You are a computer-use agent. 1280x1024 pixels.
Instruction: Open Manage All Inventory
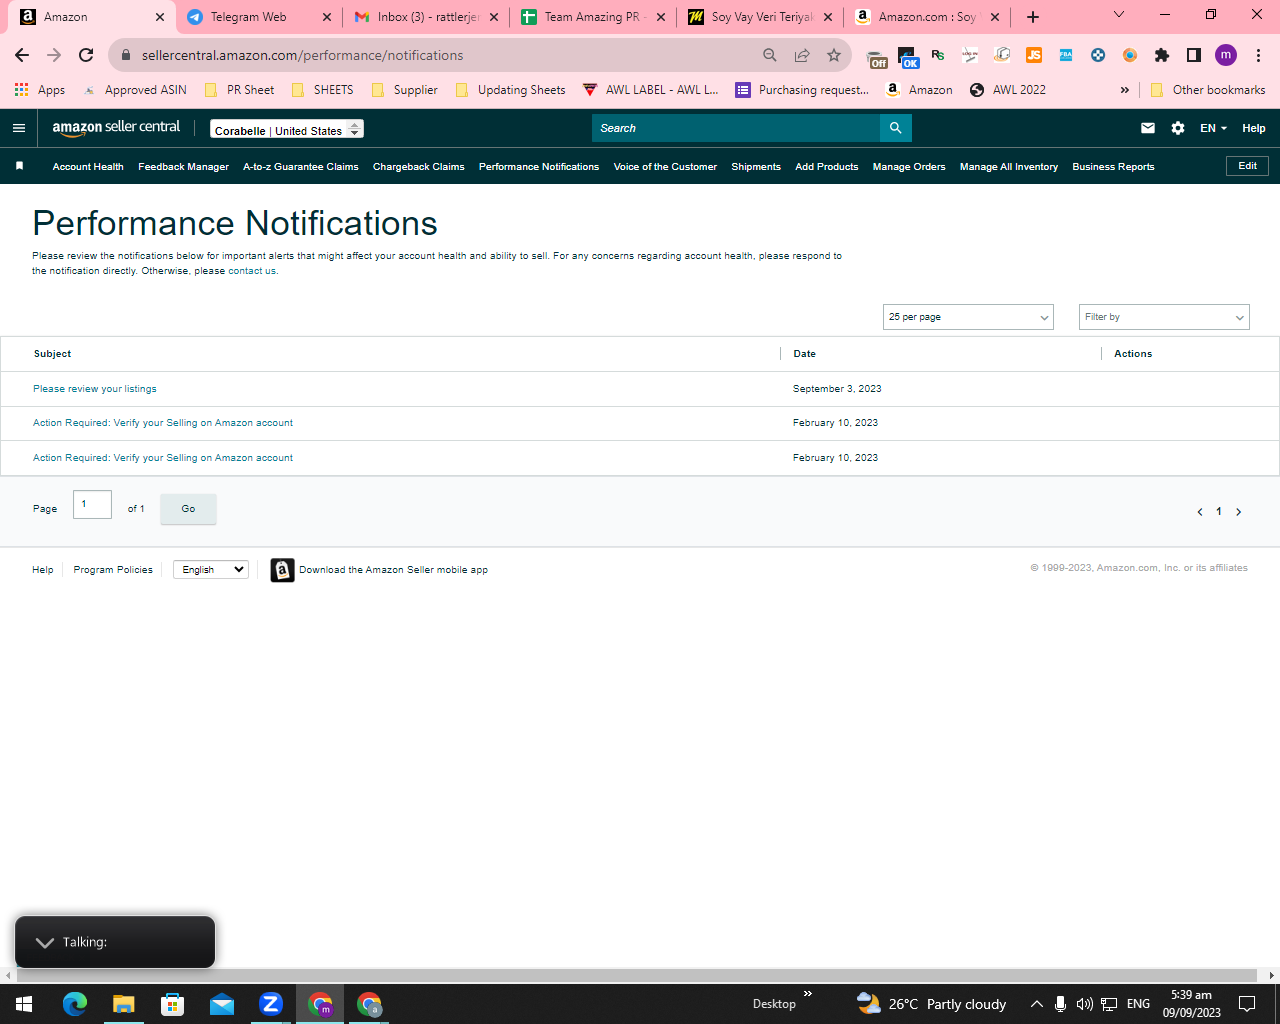click(x=1009, y=167)
